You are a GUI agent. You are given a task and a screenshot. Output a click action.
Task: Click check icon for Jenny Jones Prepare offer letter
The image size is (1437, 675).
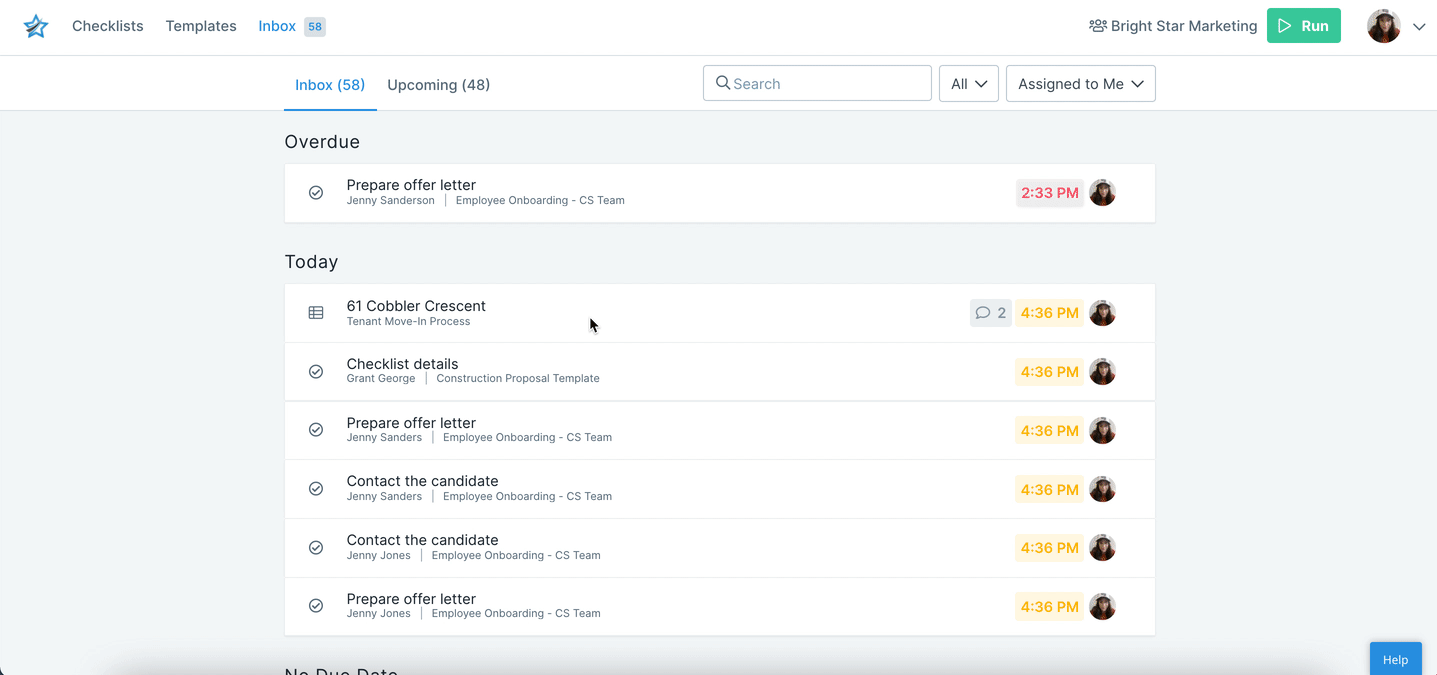316,606
